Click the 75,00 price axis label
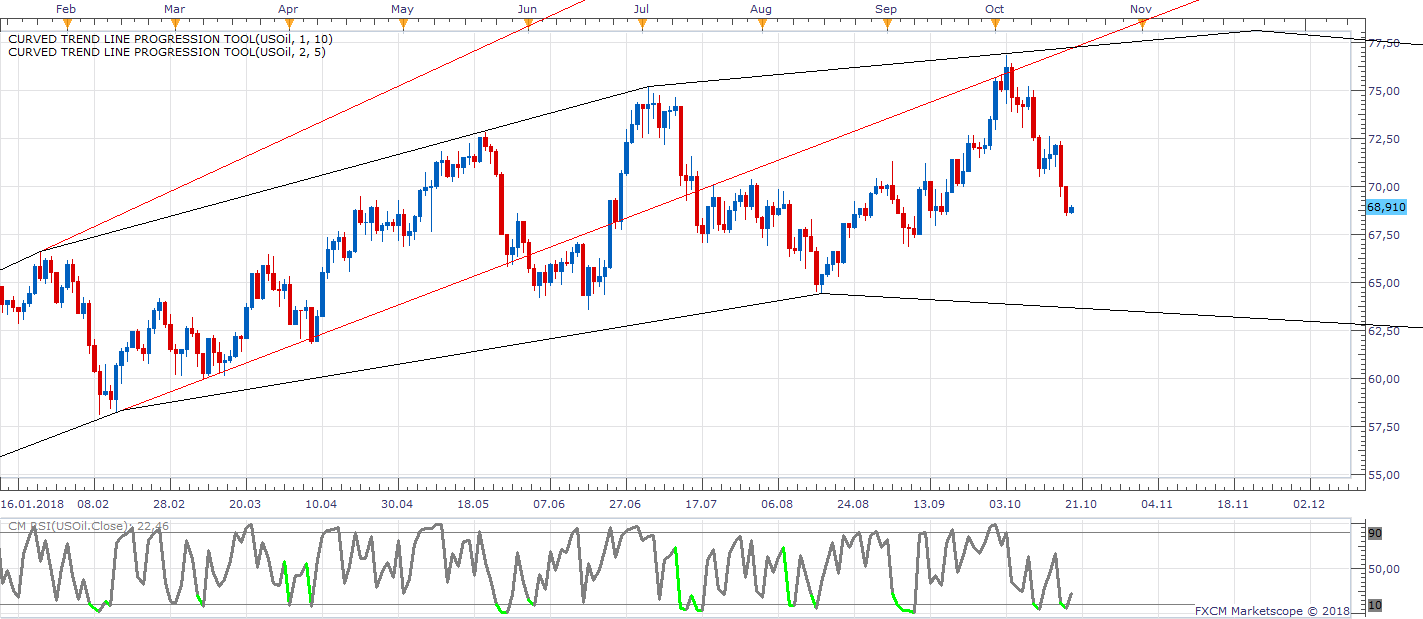1423x619 pixels. 1383,91
